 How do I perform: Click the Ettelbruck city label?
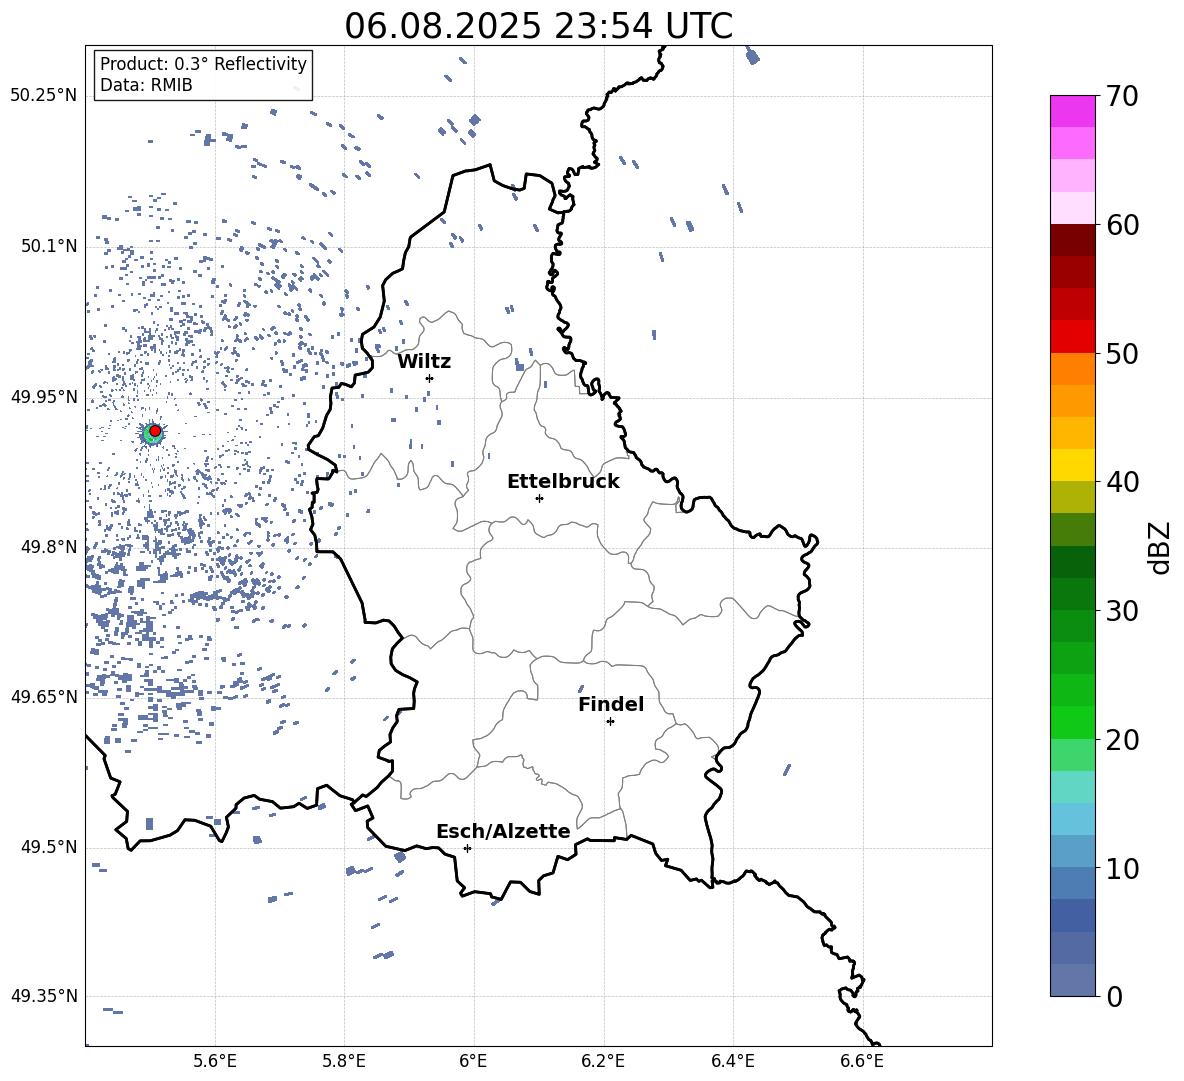tap(563, 482)
